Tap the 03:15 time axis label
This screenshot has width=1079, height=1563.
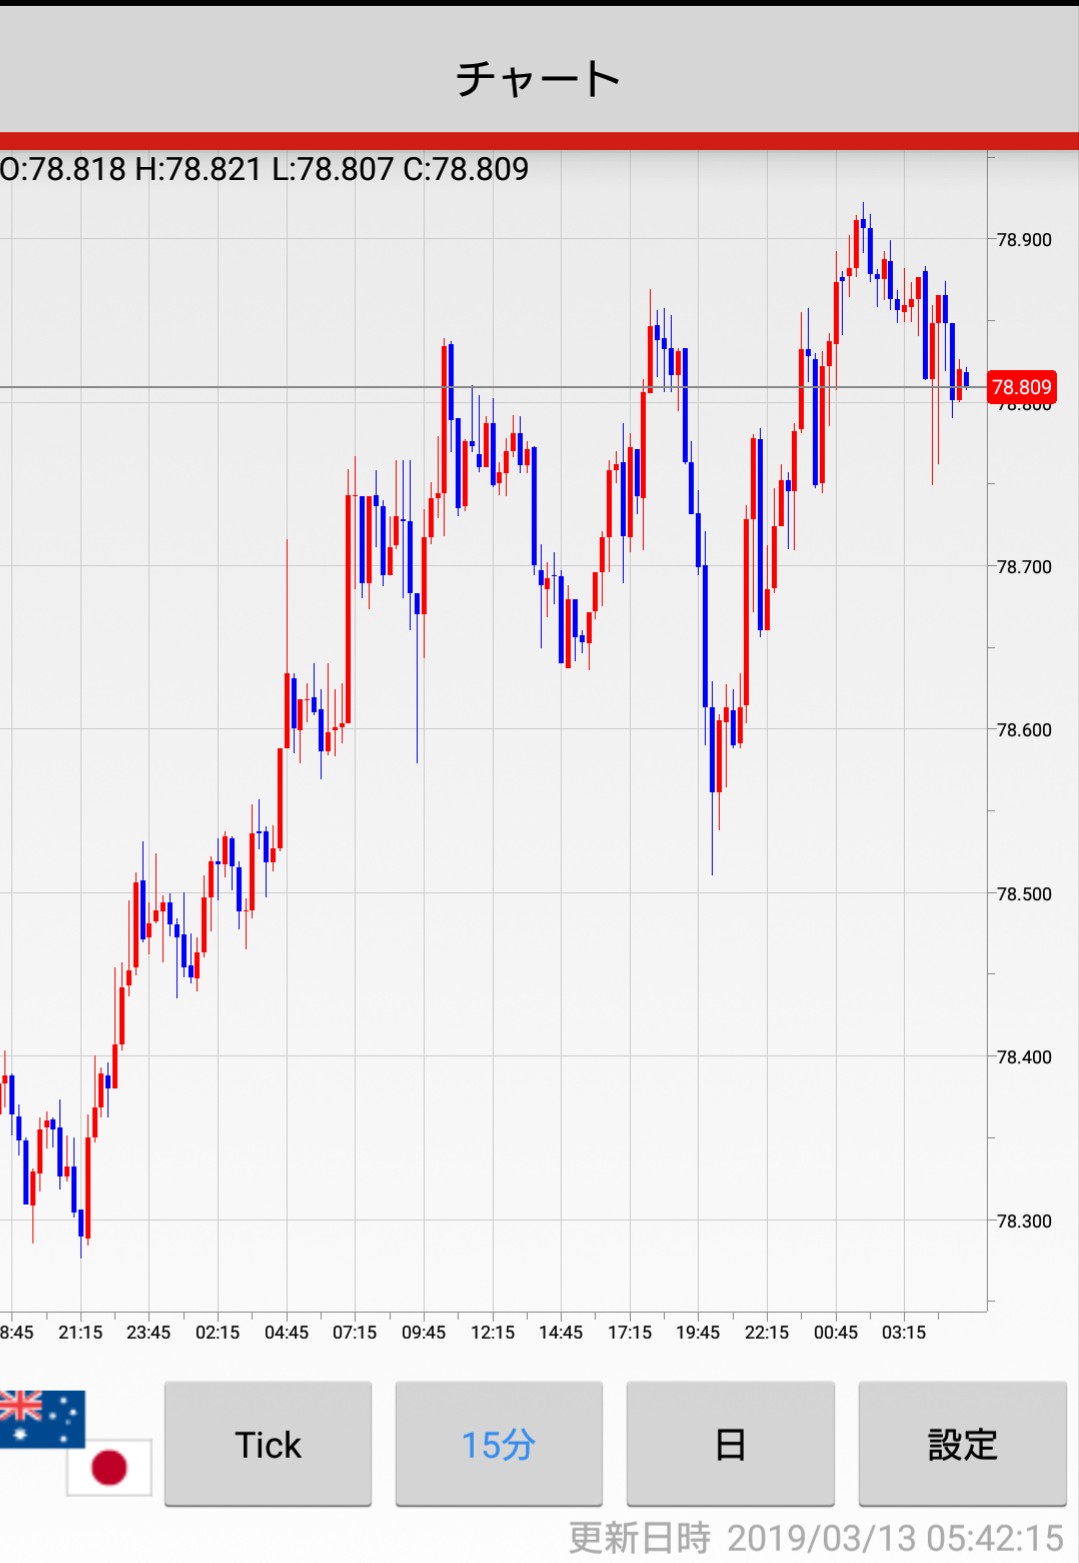point(904,1332)
